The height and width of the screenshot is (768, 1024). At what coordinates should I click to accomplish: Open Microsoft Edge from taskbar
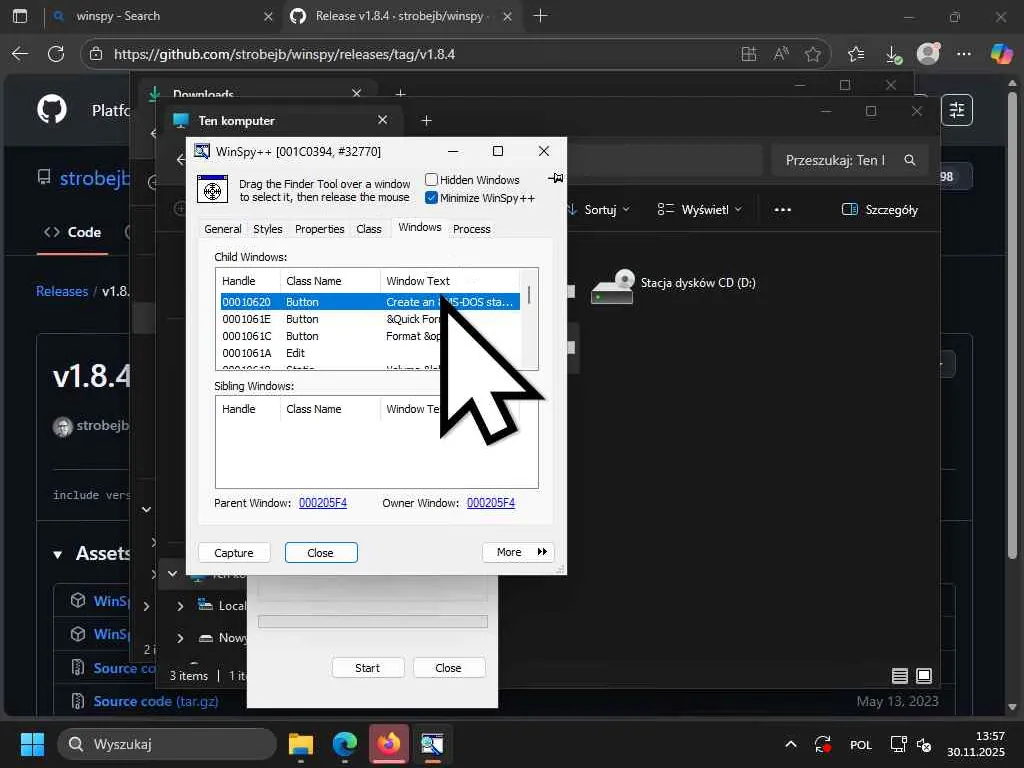pos(345,744)
